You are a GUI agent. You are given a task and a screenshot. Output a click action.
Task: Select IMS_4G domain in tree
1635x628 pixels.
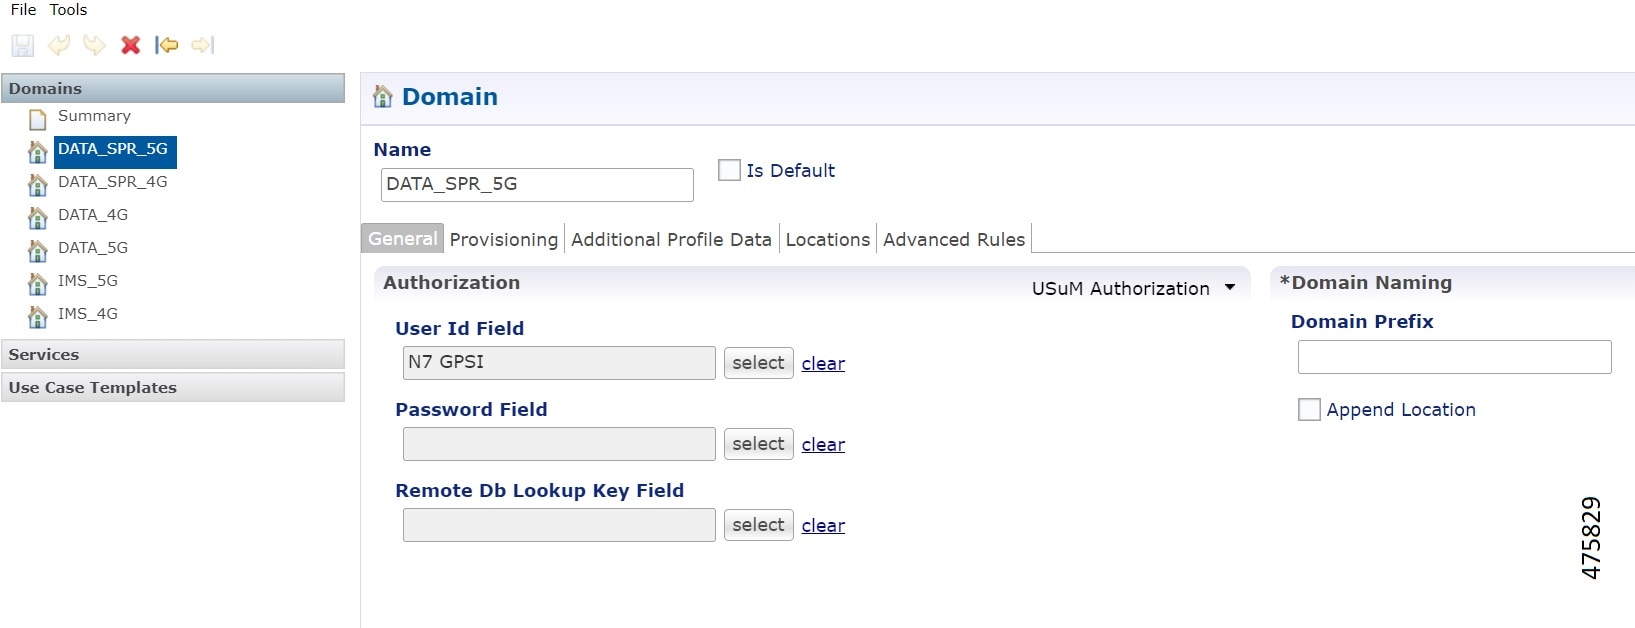coord(88,314)
